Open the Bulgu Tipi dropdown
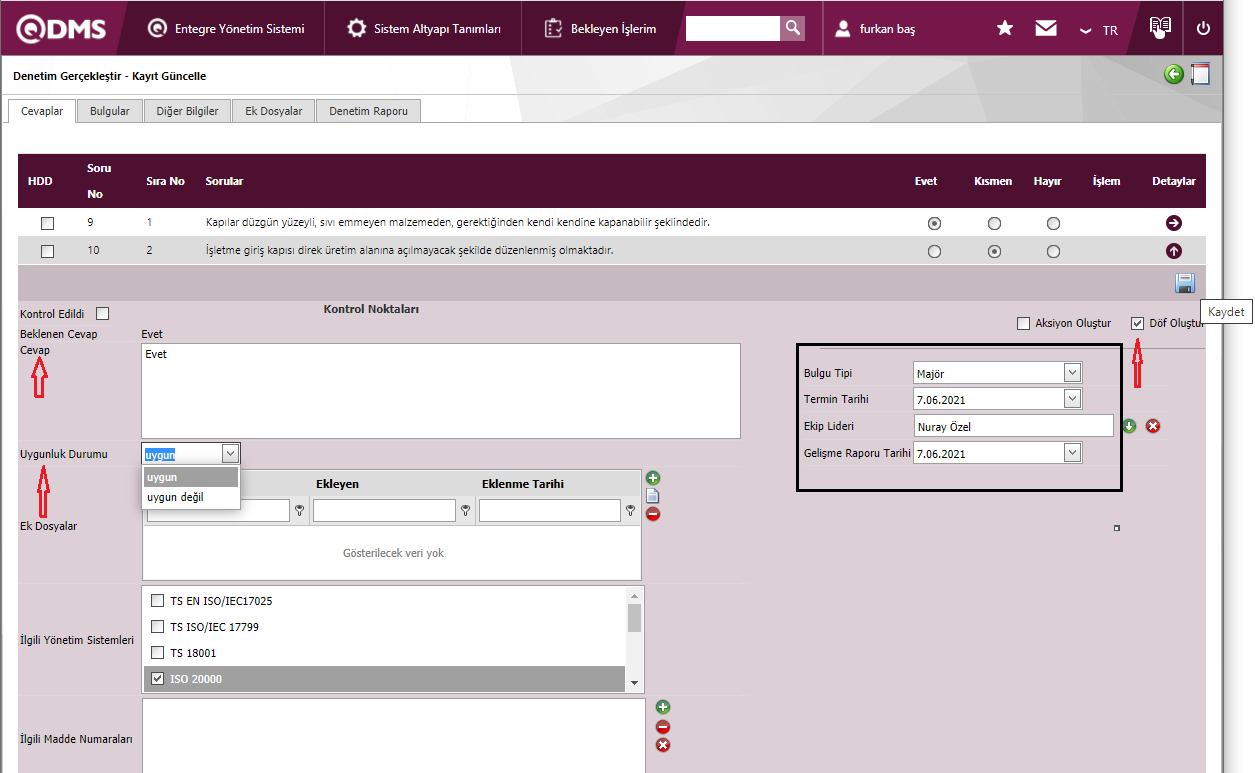 point(1072,373)
